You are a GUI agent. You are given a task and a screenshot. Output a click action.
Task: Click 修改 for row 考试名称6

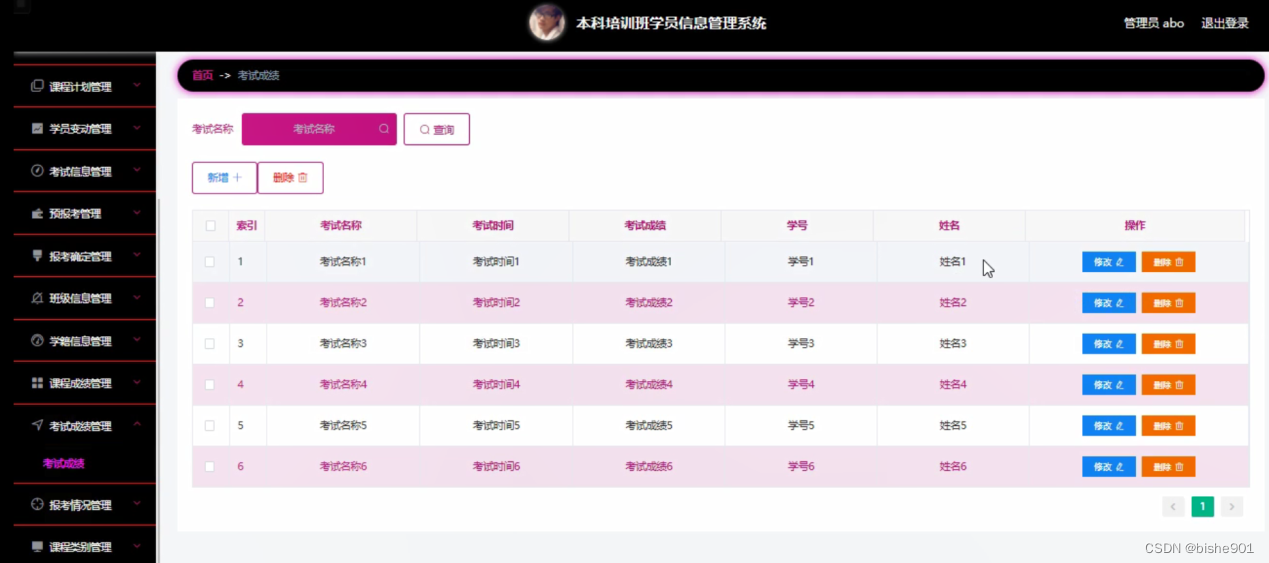(1109, 467)
